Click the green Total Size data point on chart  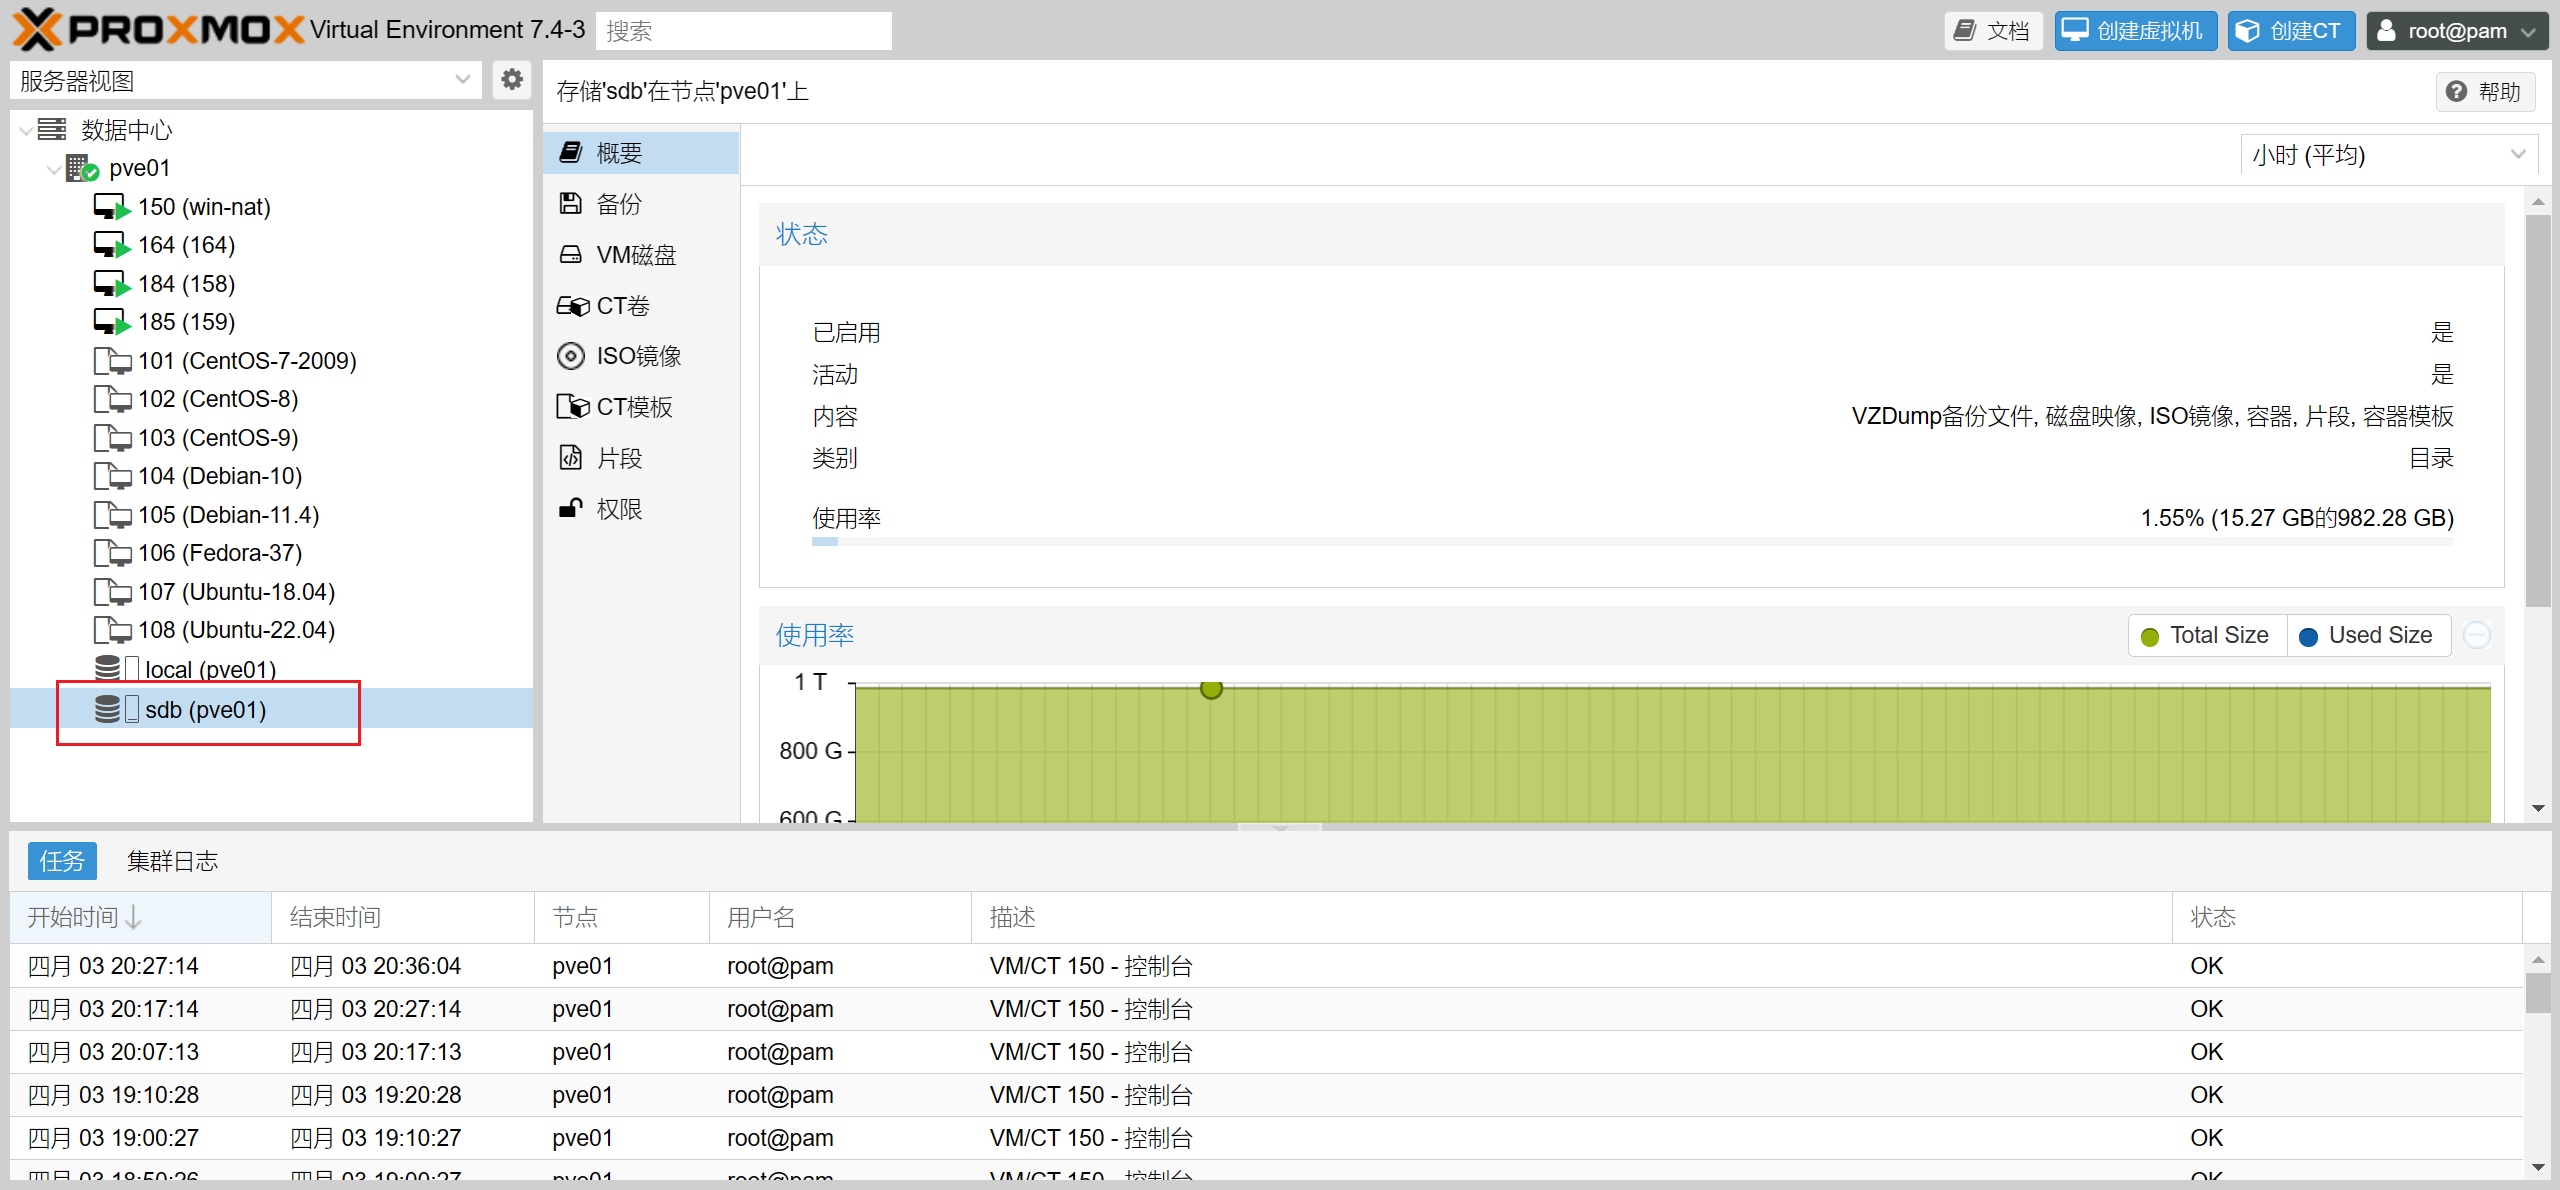1211,688
